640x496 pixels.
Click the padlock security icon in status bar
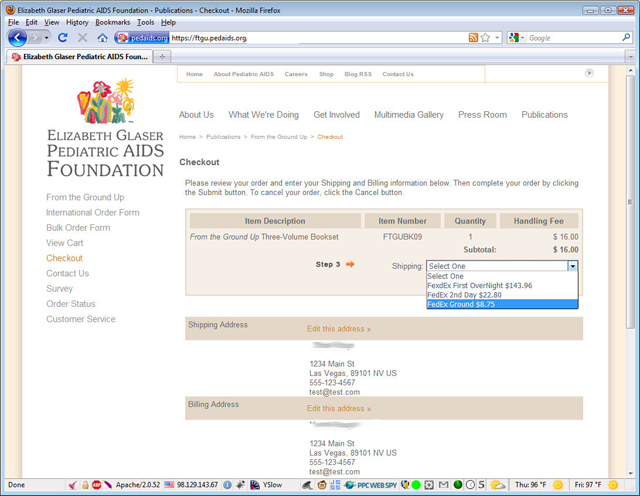pyautogui.click(x=85, y=485)
